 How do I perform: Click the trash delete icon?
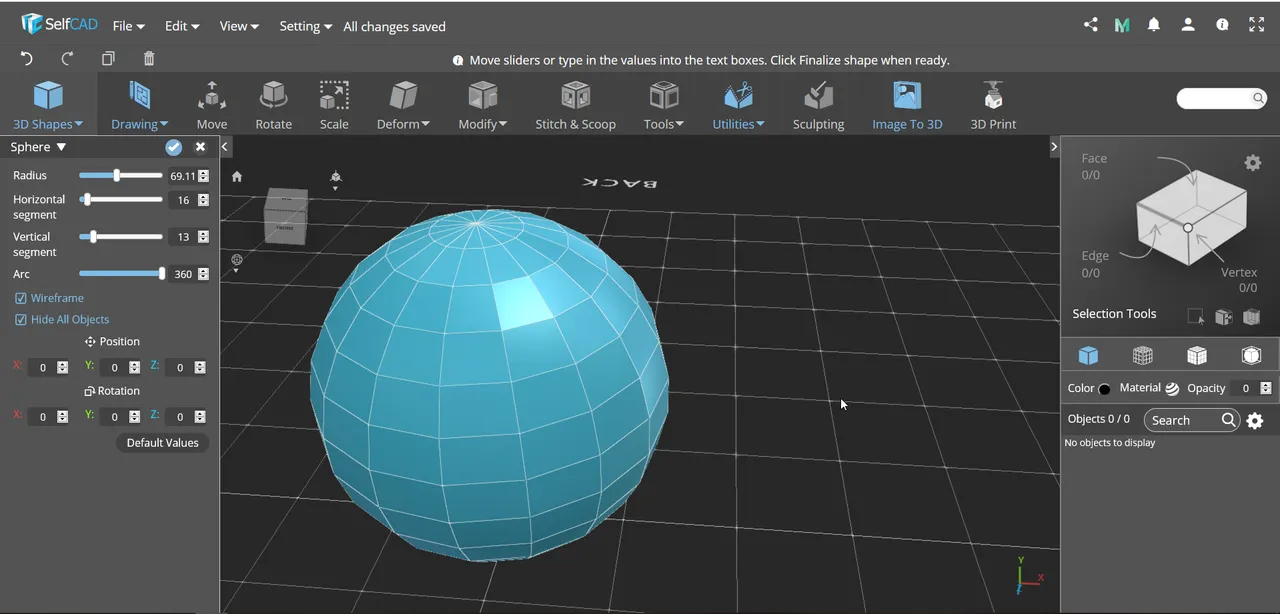click(149, 59)
